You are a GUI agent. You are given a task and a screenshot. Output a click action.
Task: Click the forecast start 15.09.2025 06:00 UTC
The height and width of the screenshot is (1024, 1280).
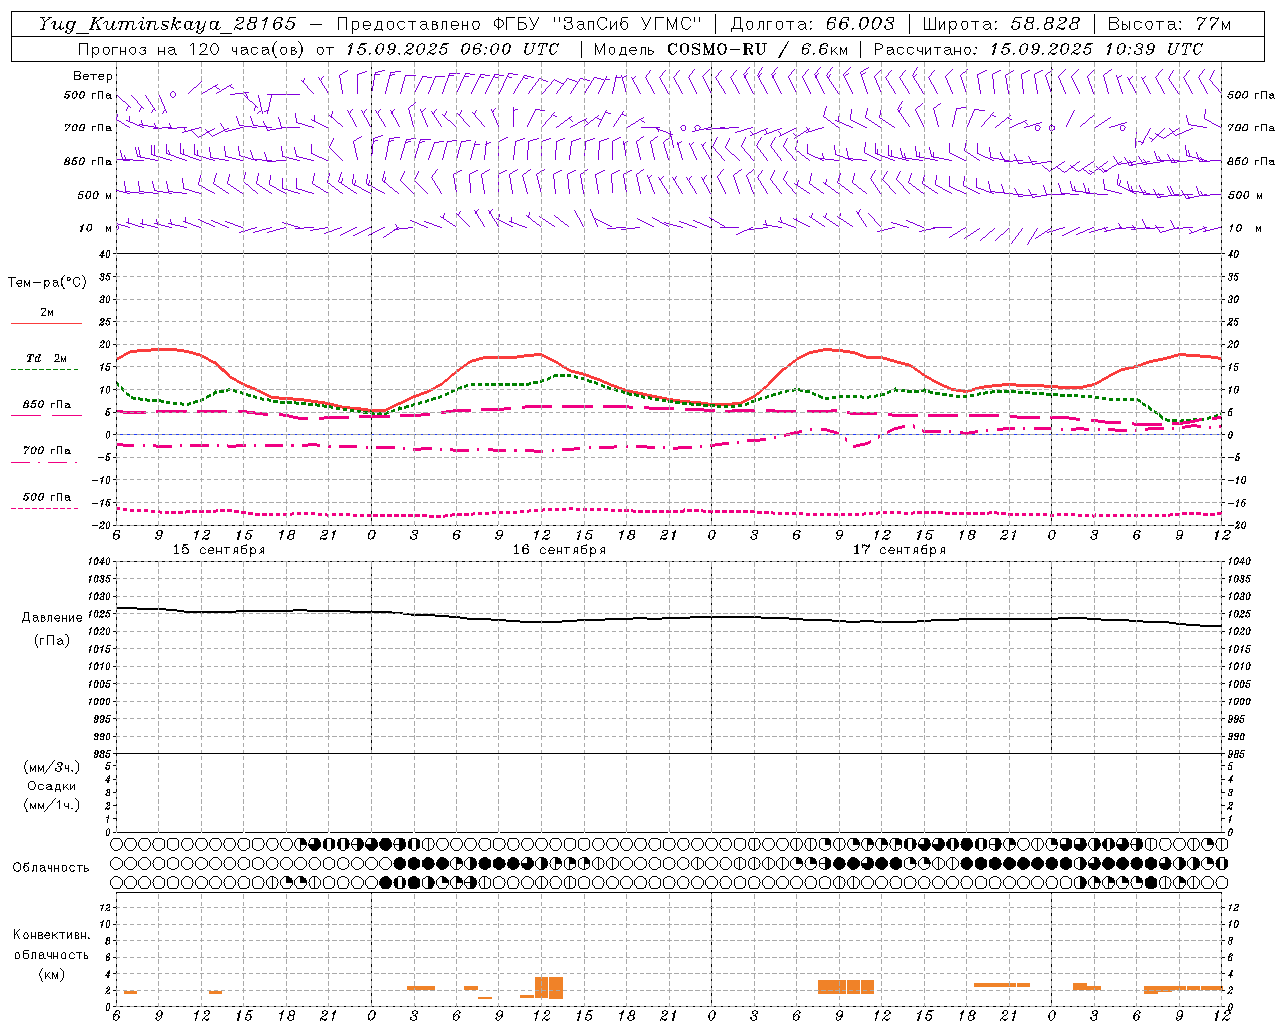point(452,49)
